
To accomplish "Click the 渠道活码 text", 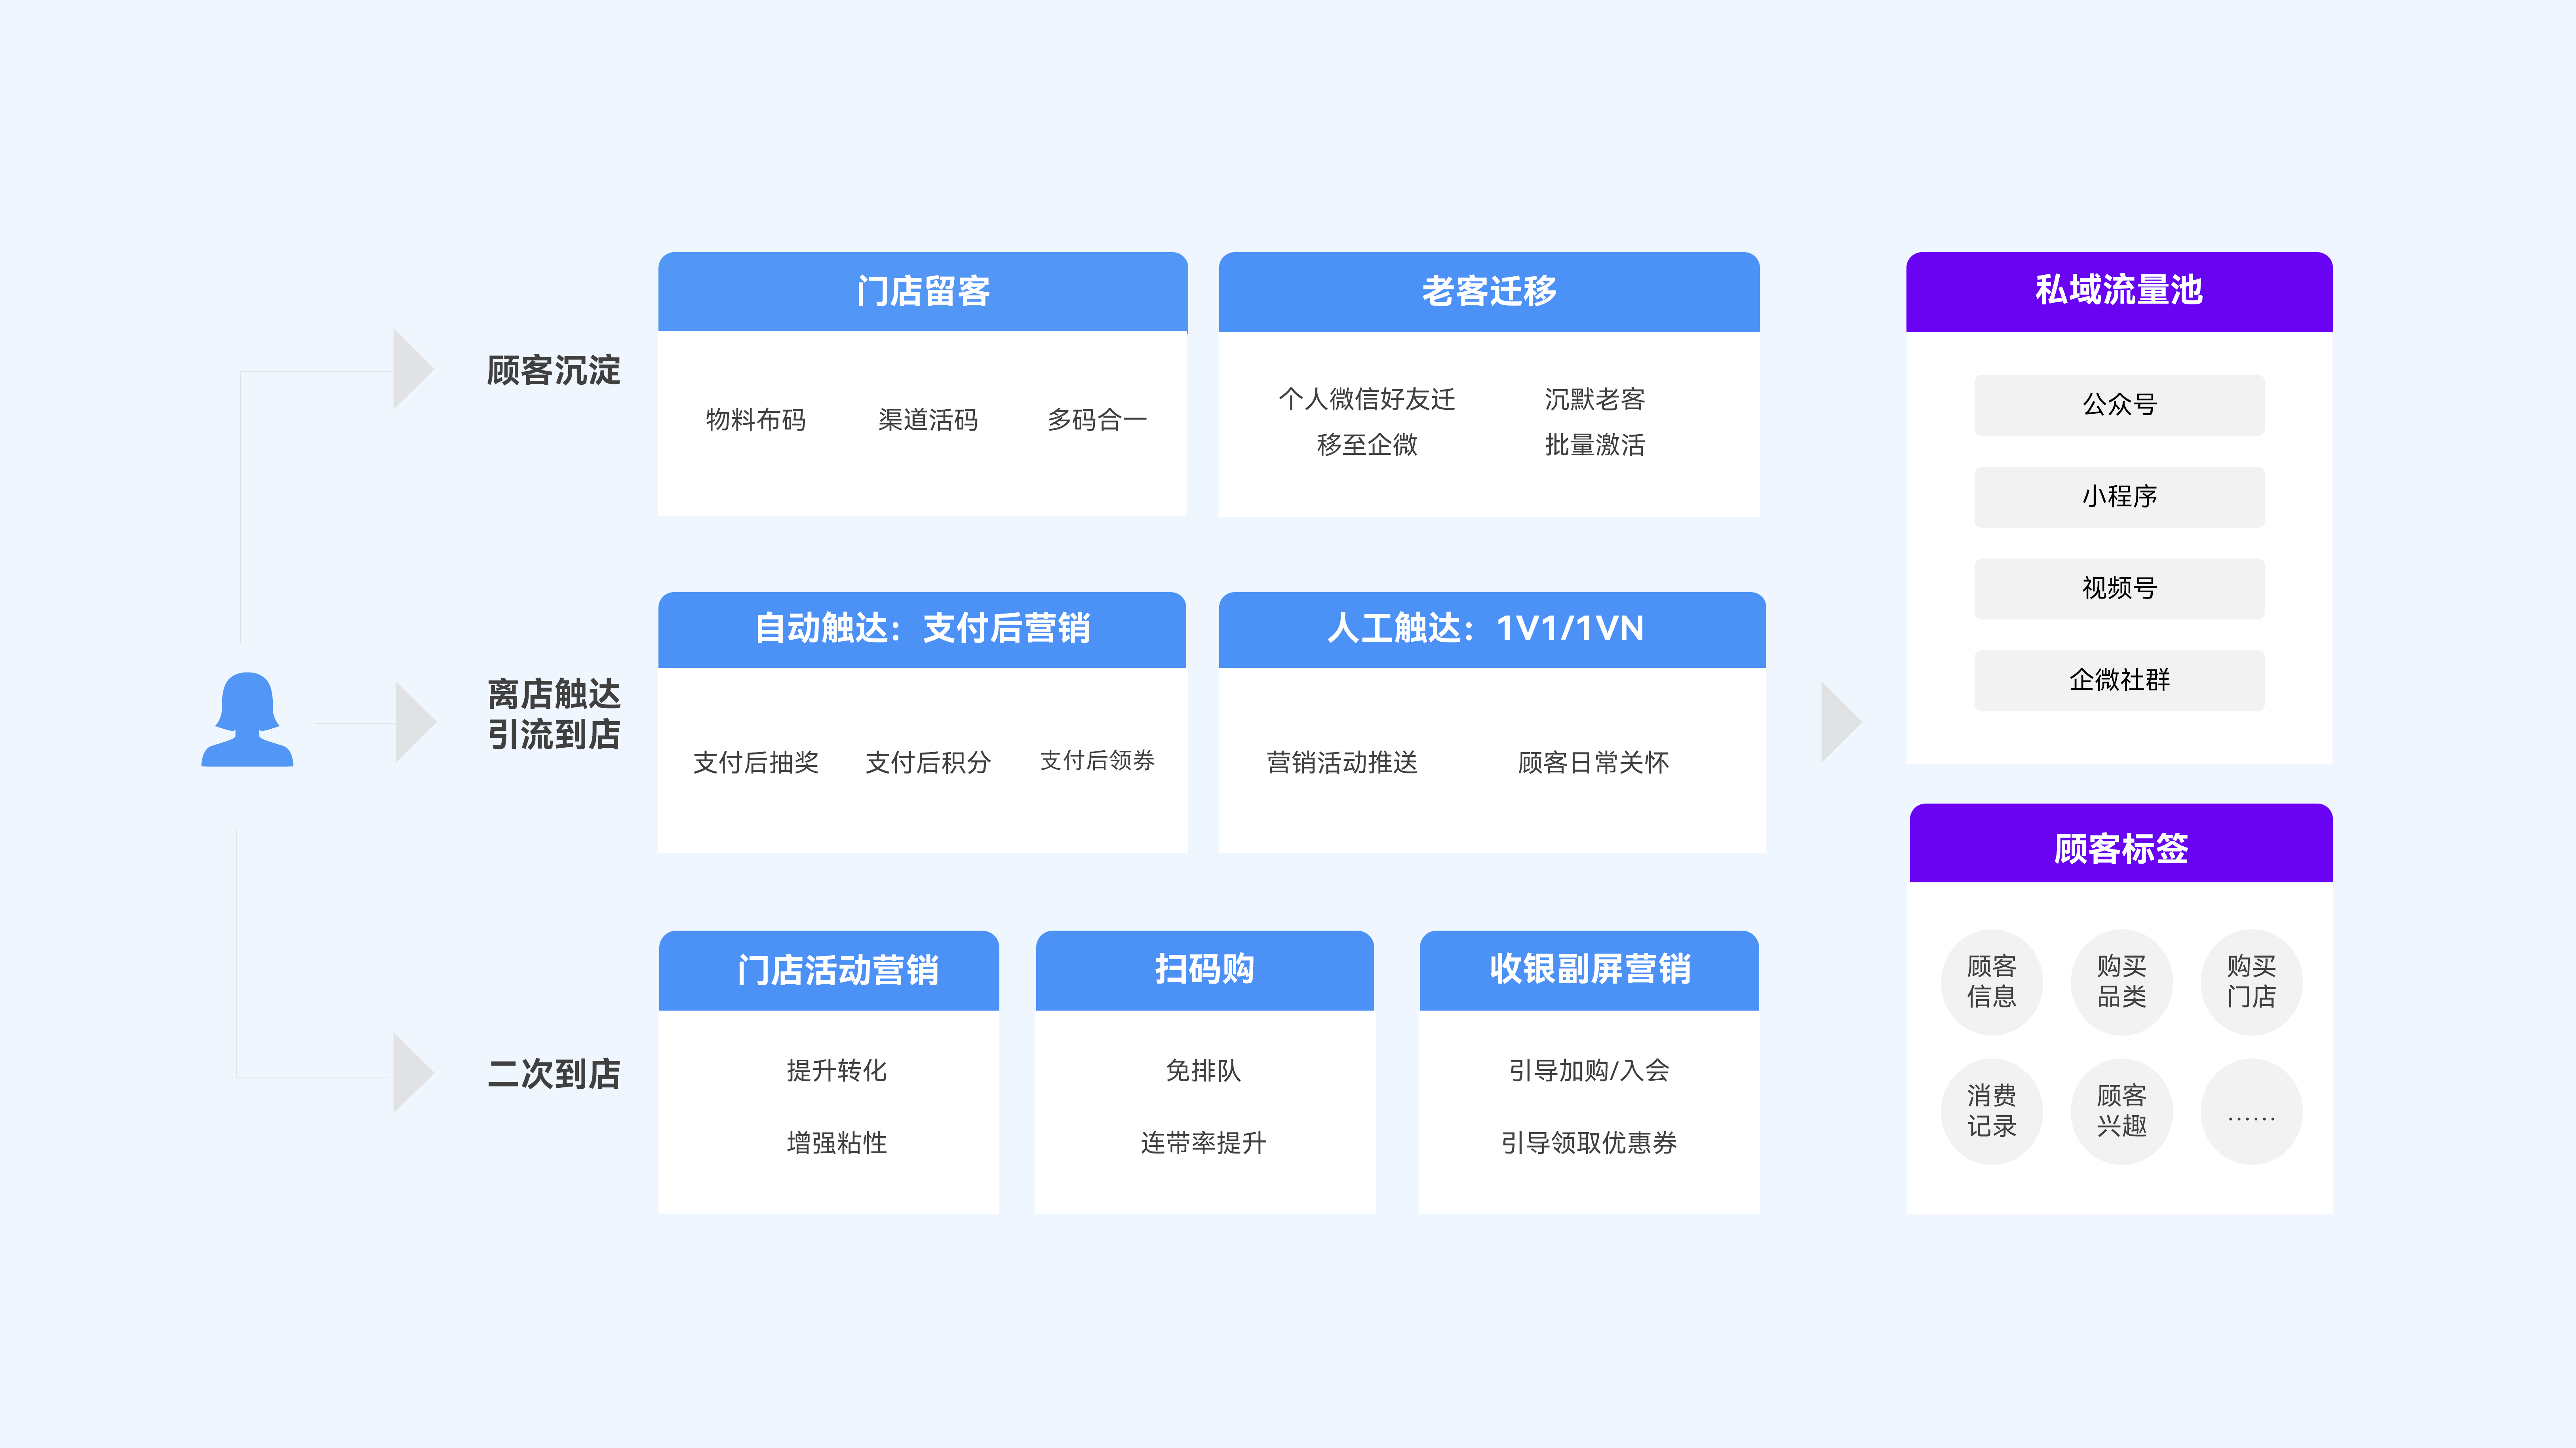I will point(928,420).
